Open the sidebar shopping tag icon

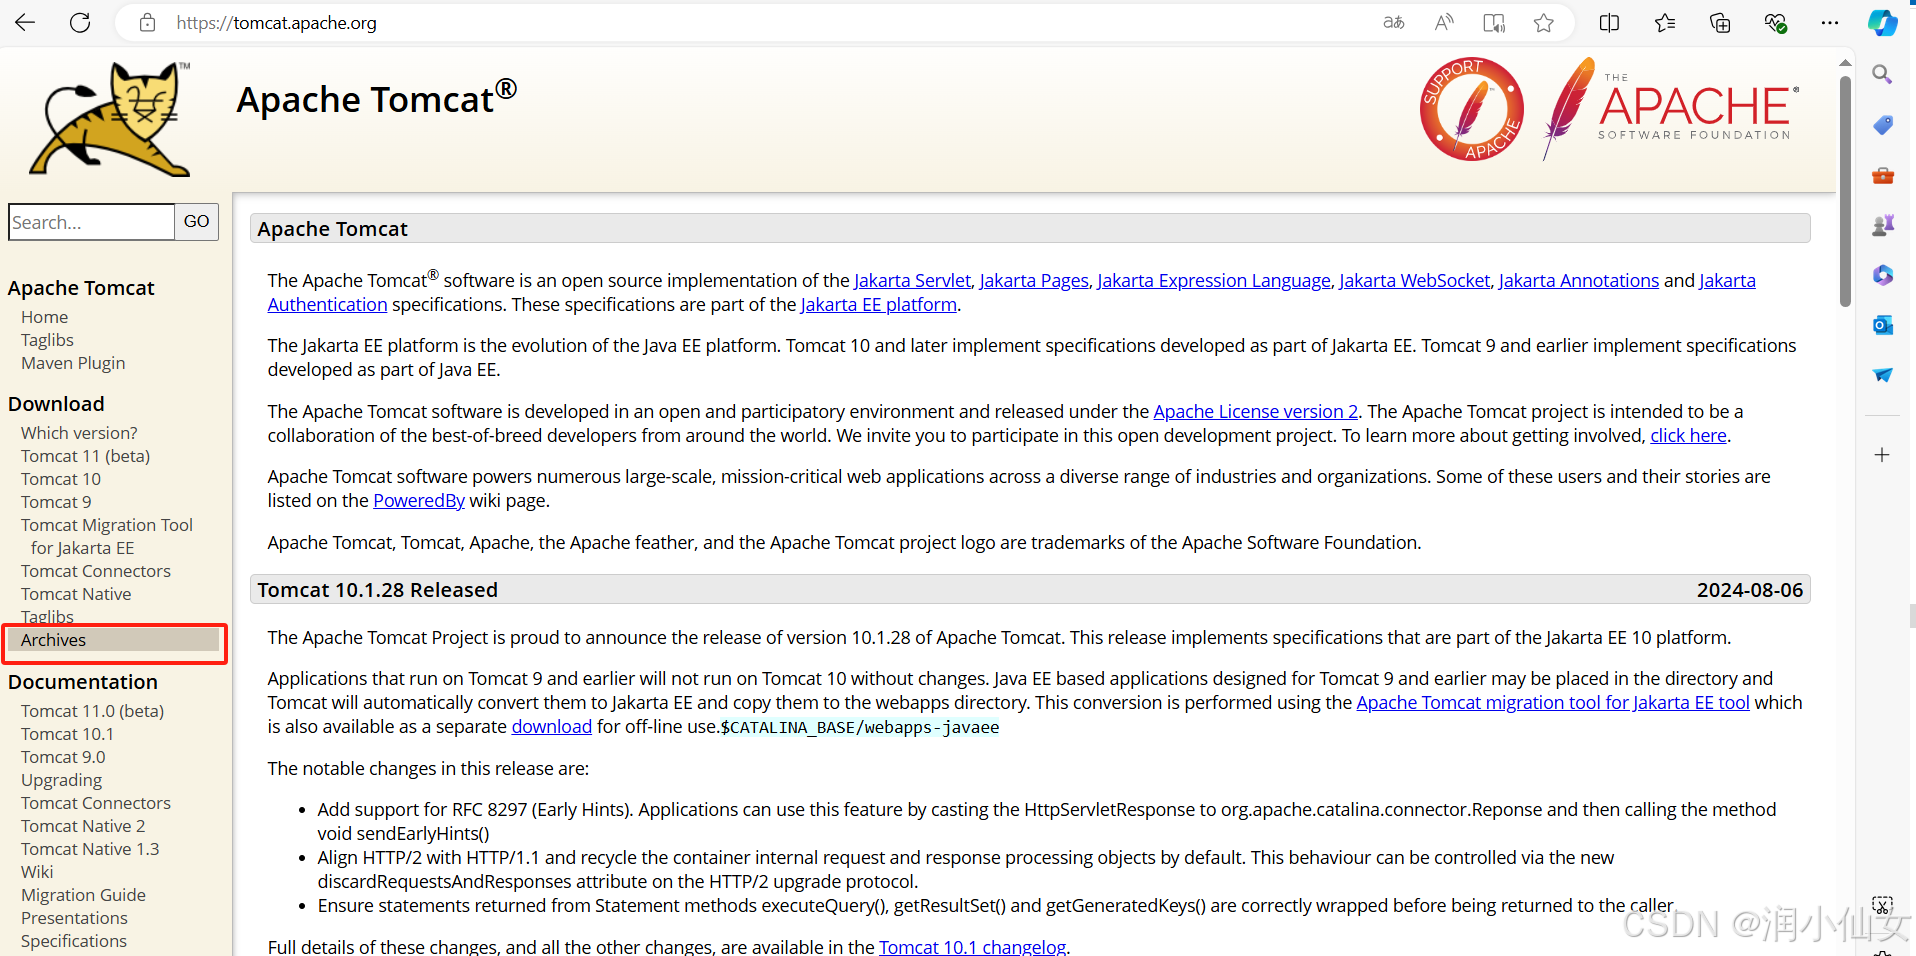(1882, 125)
